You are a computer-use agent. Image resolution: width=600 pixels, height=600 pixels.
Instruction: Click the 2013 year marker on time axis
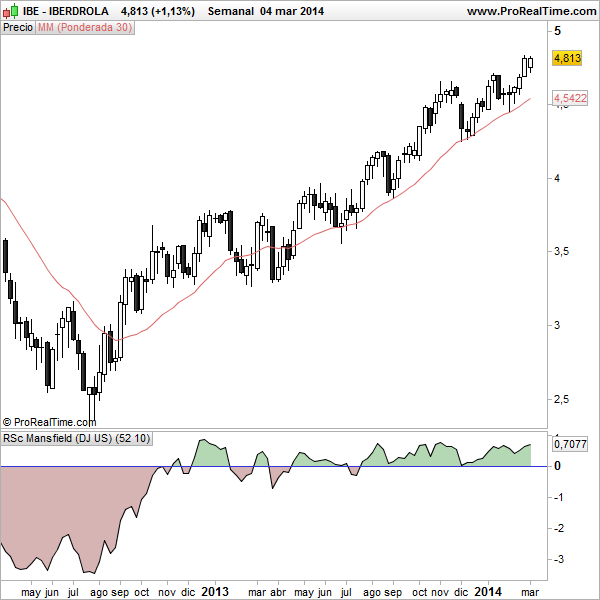(215, 592)
